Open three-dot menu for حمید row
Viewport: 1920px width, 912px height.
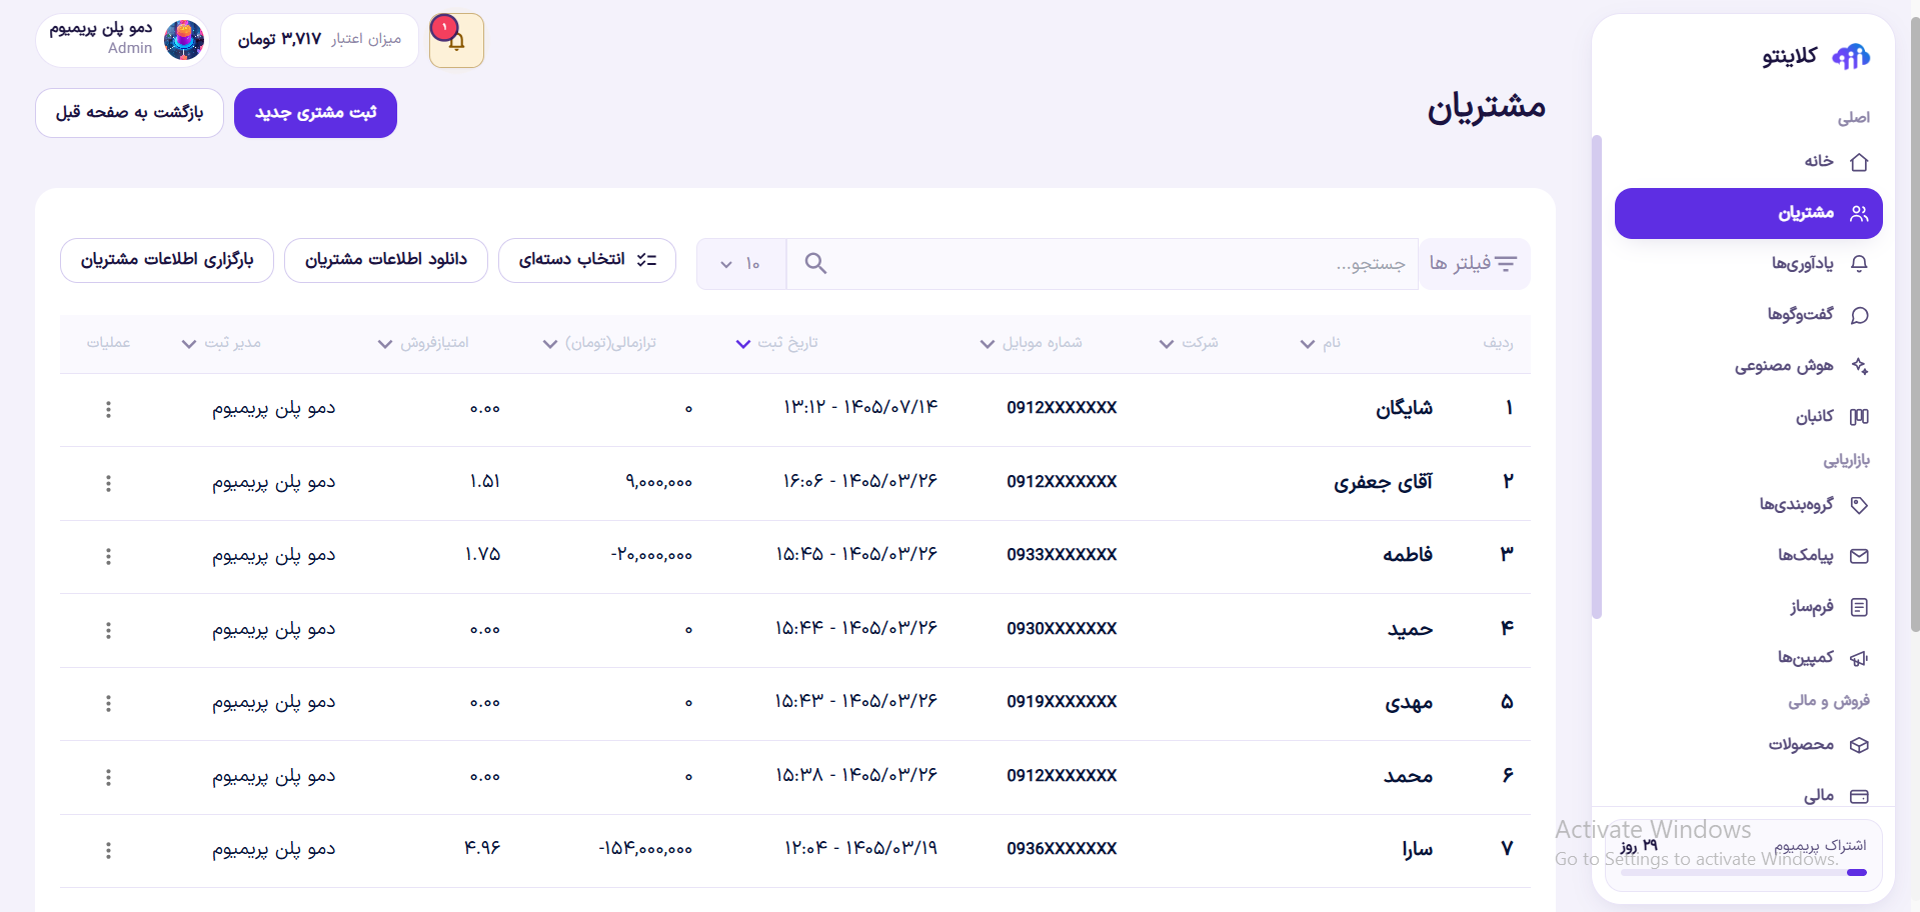(x=108, y=630)
